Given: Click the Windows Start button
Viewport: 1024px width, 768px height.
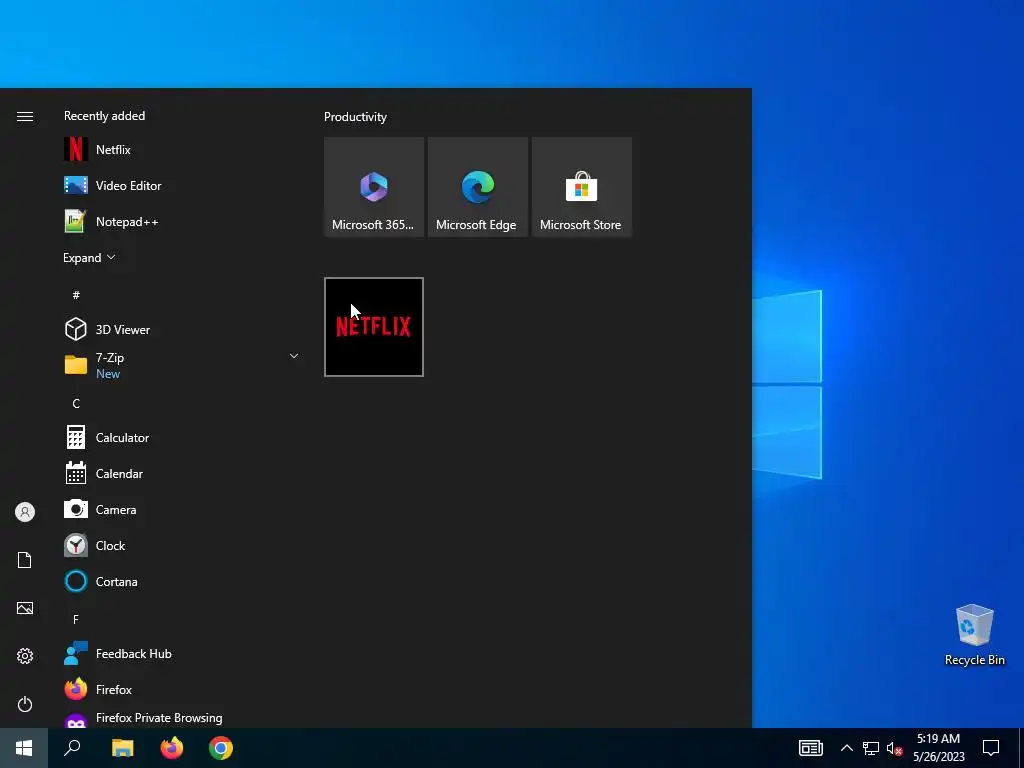Looking at the screenshot, I should [x=24, y=748].
